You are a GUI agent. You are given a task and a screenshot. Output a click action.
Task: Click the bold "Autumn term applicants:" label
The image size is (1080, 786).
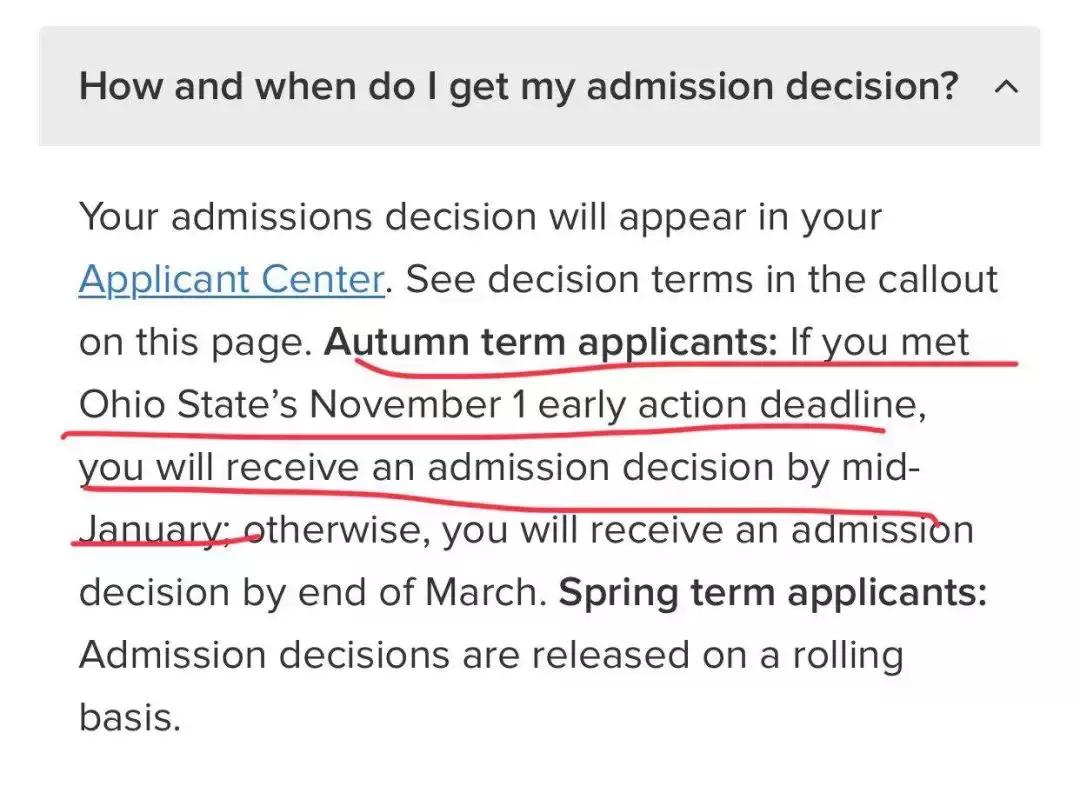coord(551,343)
